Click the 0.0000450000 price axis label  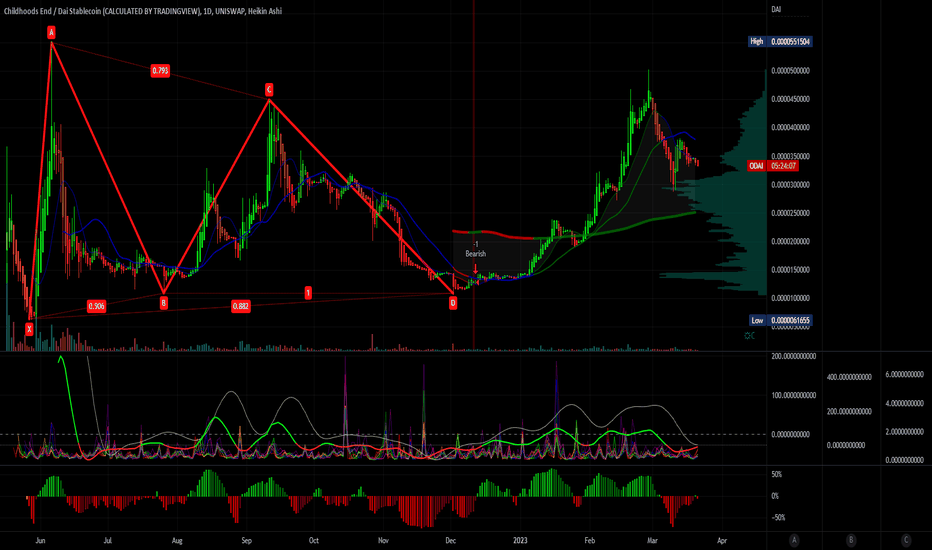[790, 99]
